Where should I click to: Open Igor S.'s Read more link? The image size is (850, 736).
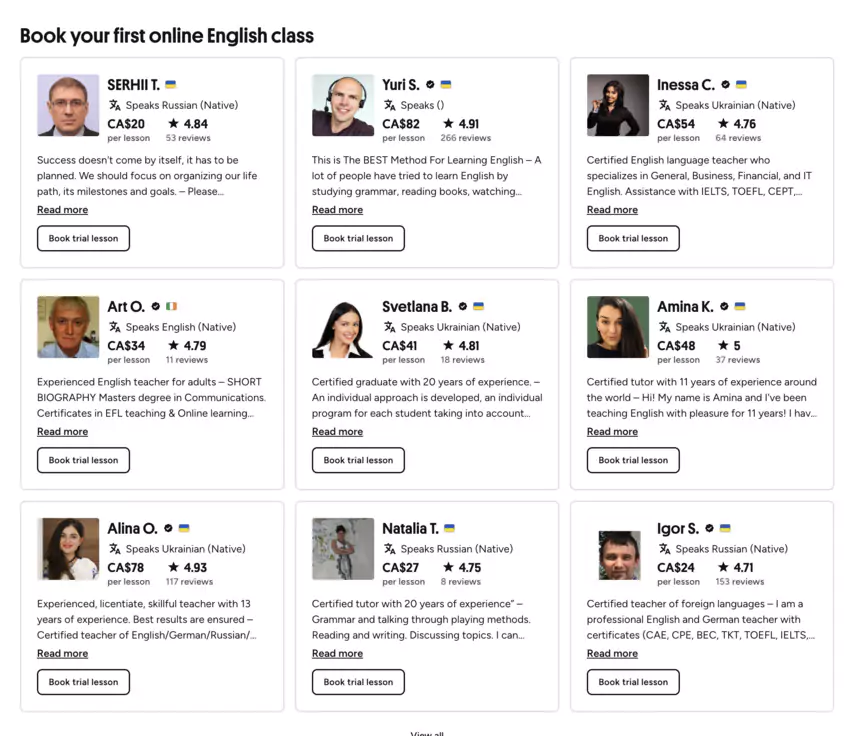click(x=612, y=653)
